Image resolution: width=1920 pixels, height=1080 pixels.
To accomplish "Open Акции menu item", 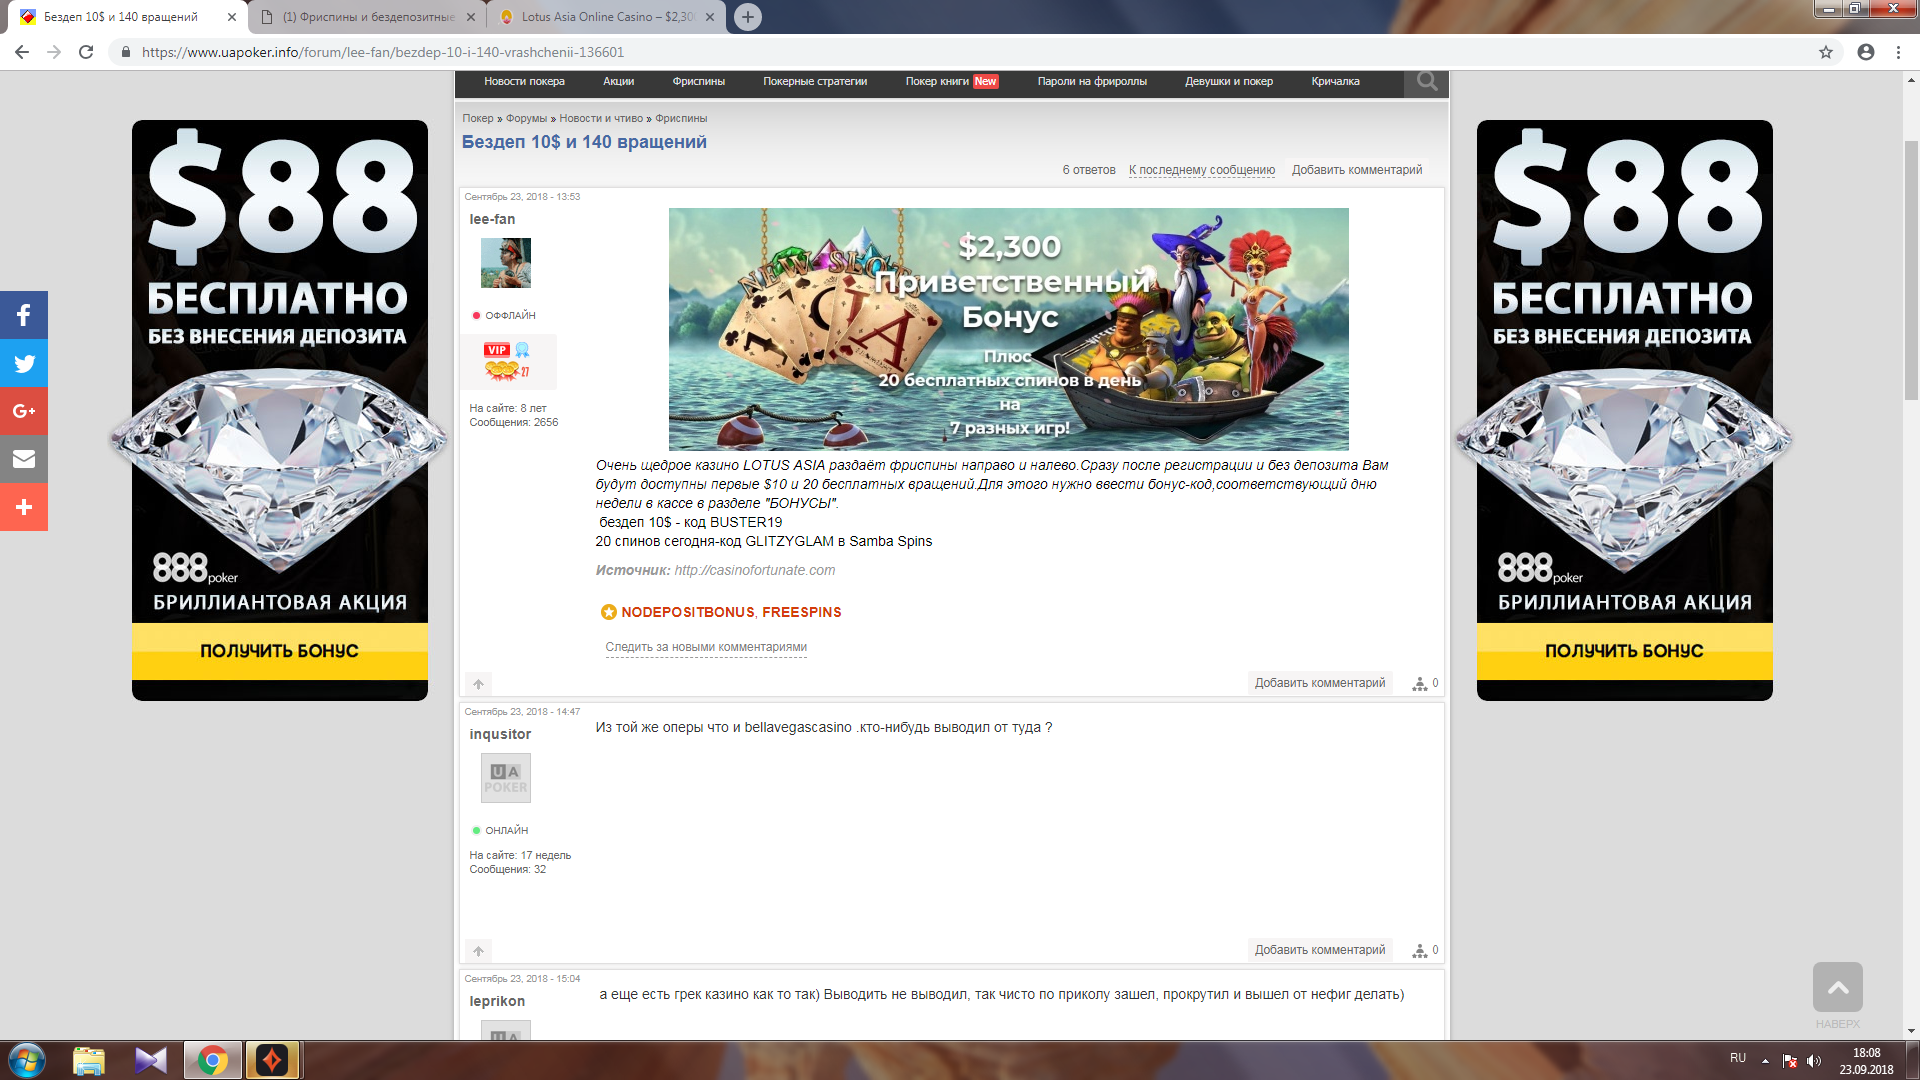I will (x=618, y=82).
